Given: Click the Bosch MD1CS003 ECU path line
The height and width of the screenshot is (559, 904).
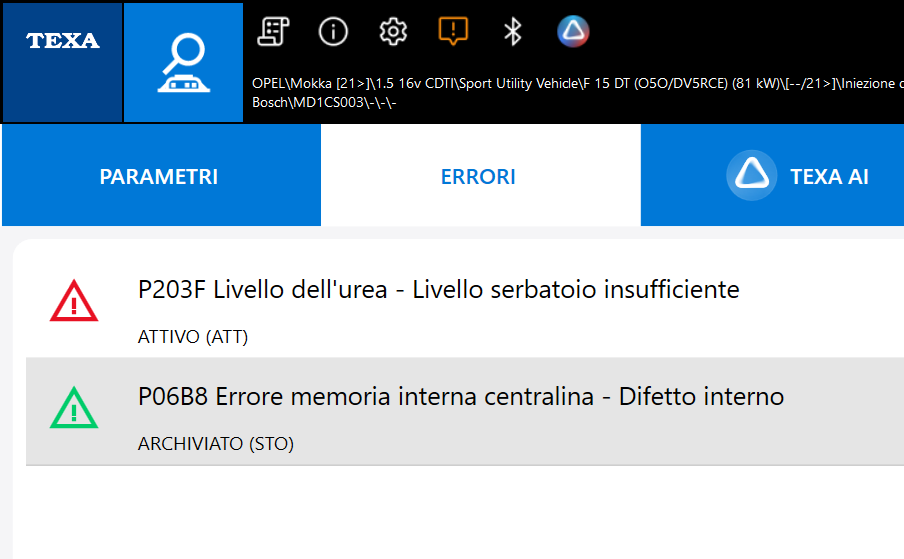Looking at the screenshot, I should point(325,103).
